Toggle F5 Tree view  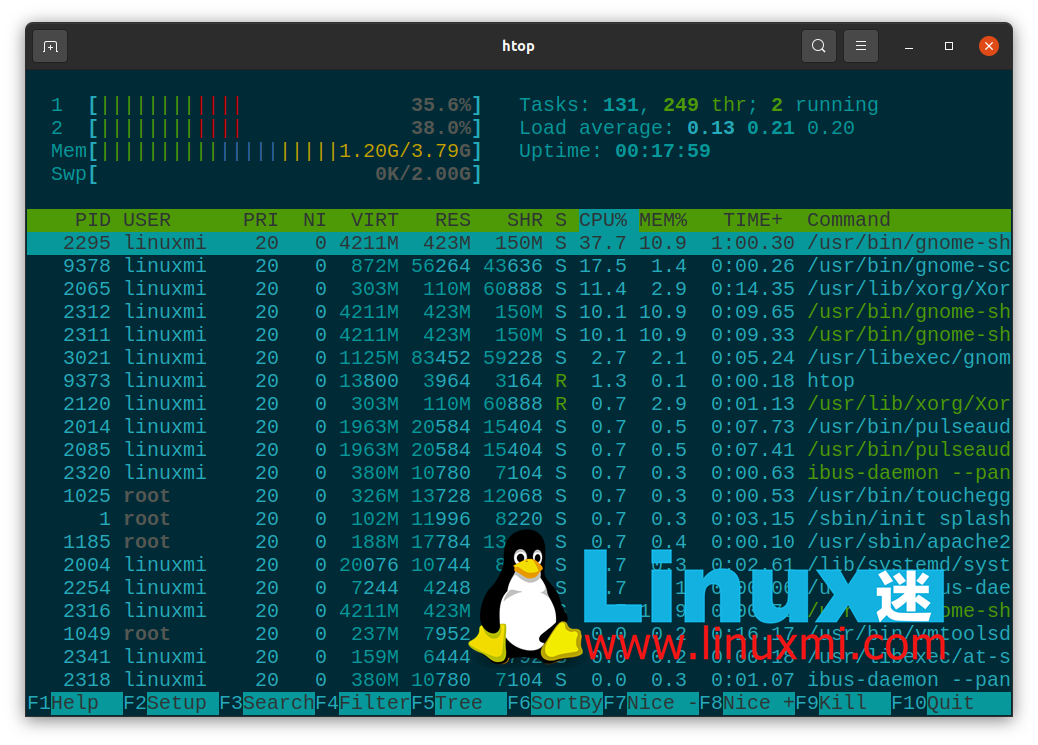click(x=459, y=703)
